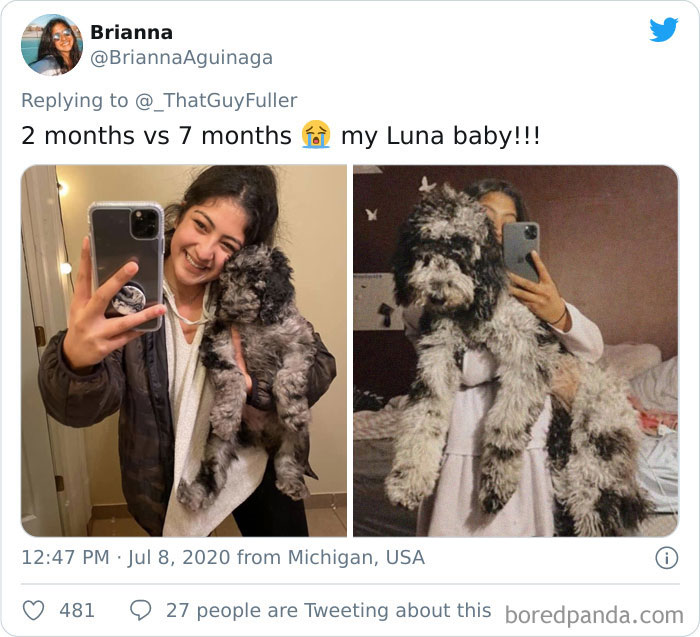Click the info circle icon
The image size is (700, 637).
[667, 558]
